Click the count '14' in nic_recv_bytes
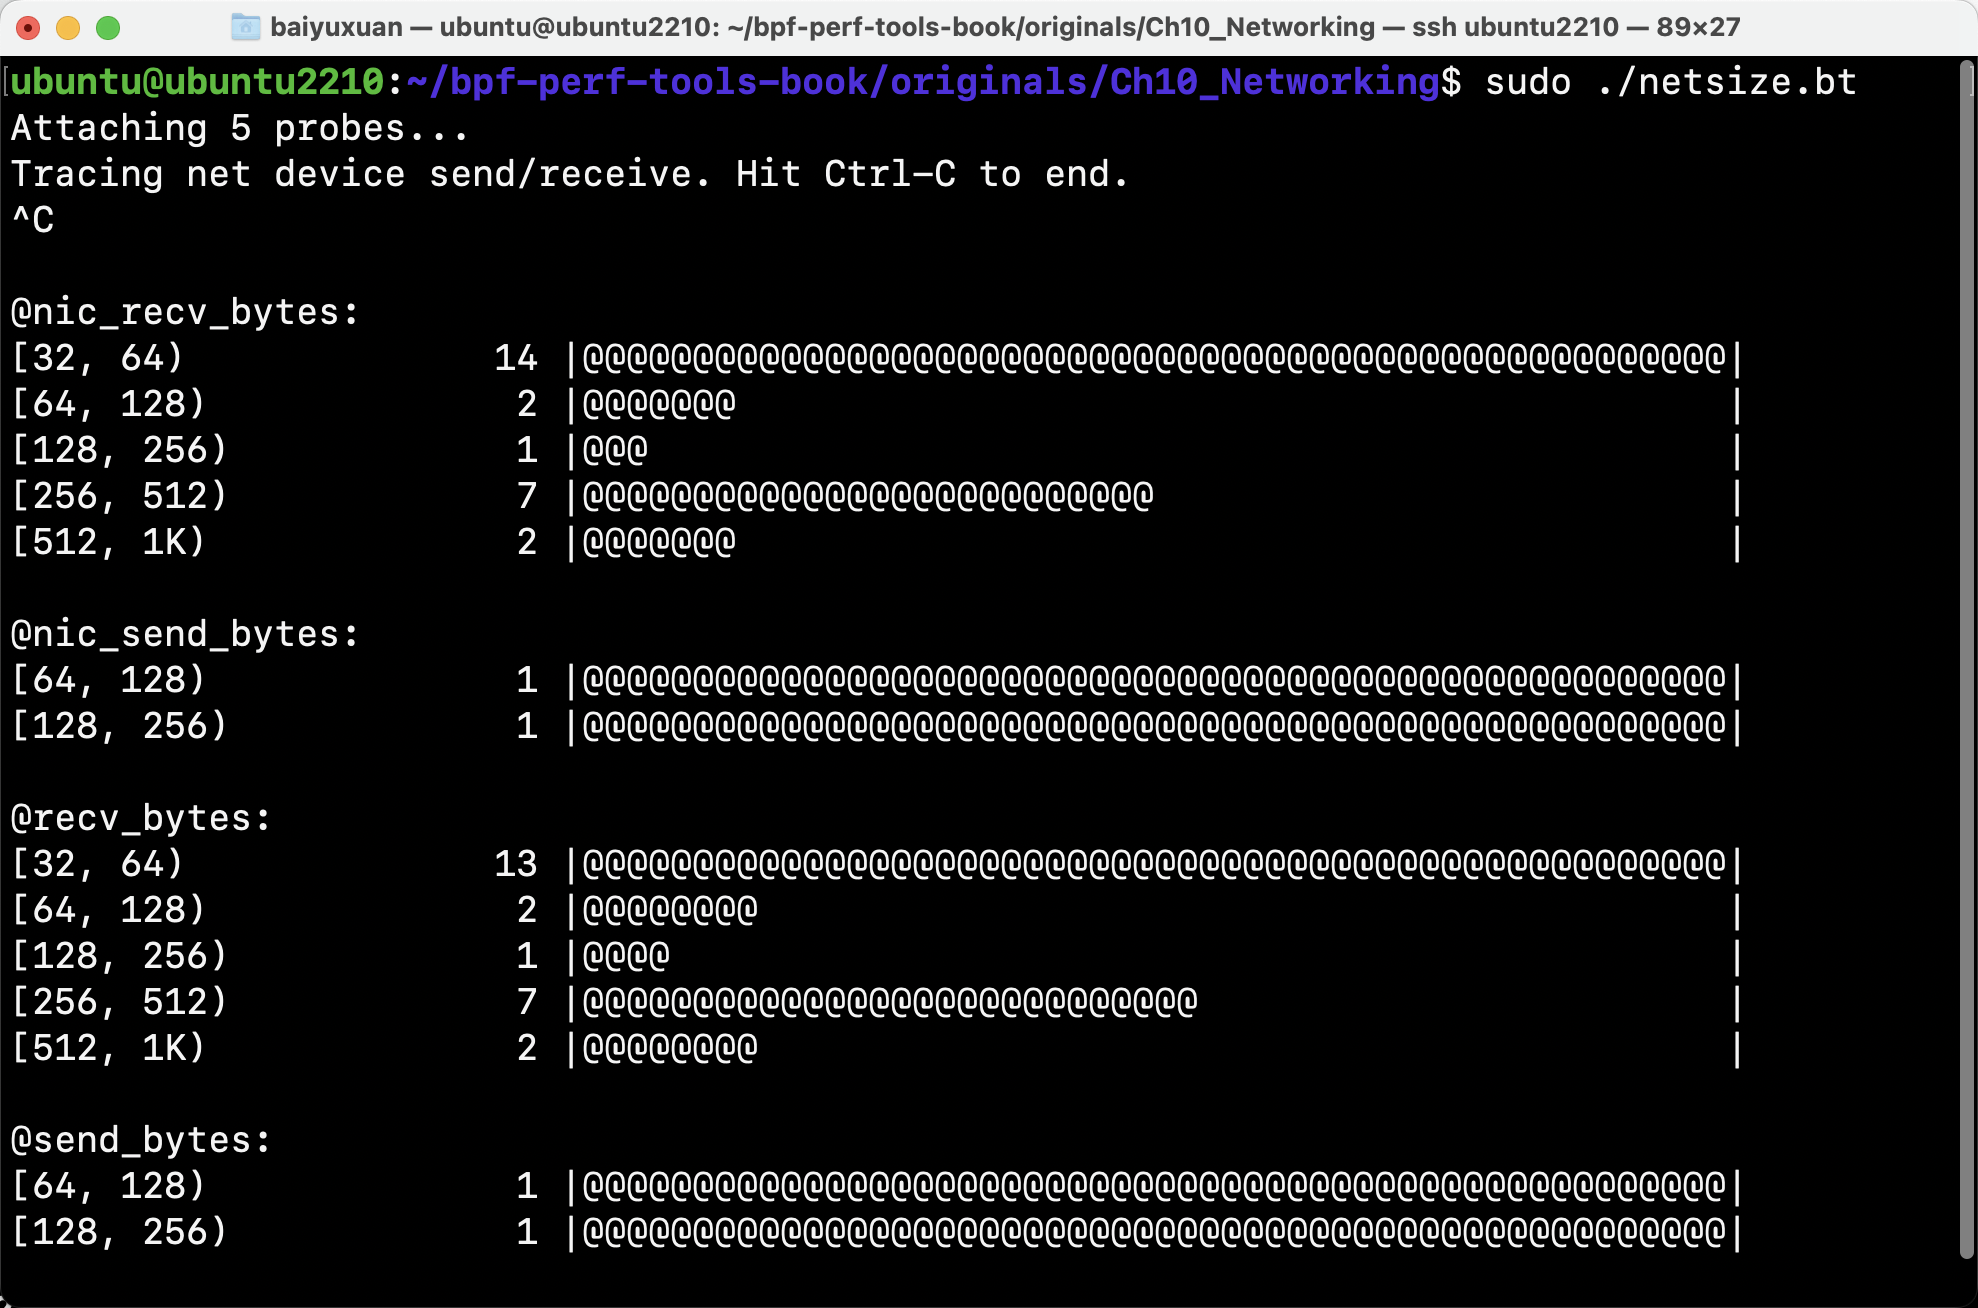The height and width of the screenshot is (1308, 1978). tap(516, 358)
